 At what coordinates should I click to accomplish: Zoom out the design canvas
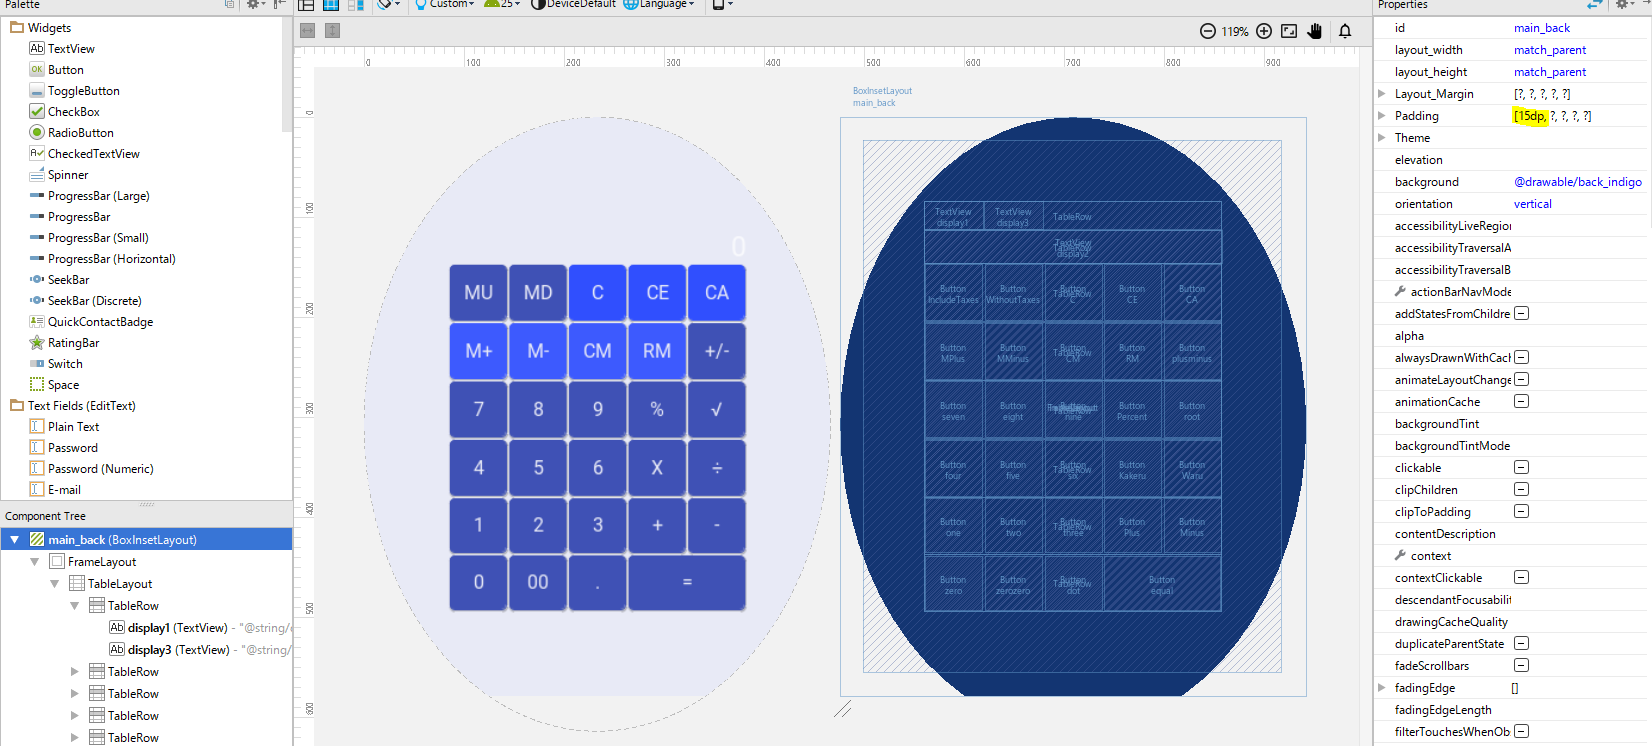tap(1208, 31)
